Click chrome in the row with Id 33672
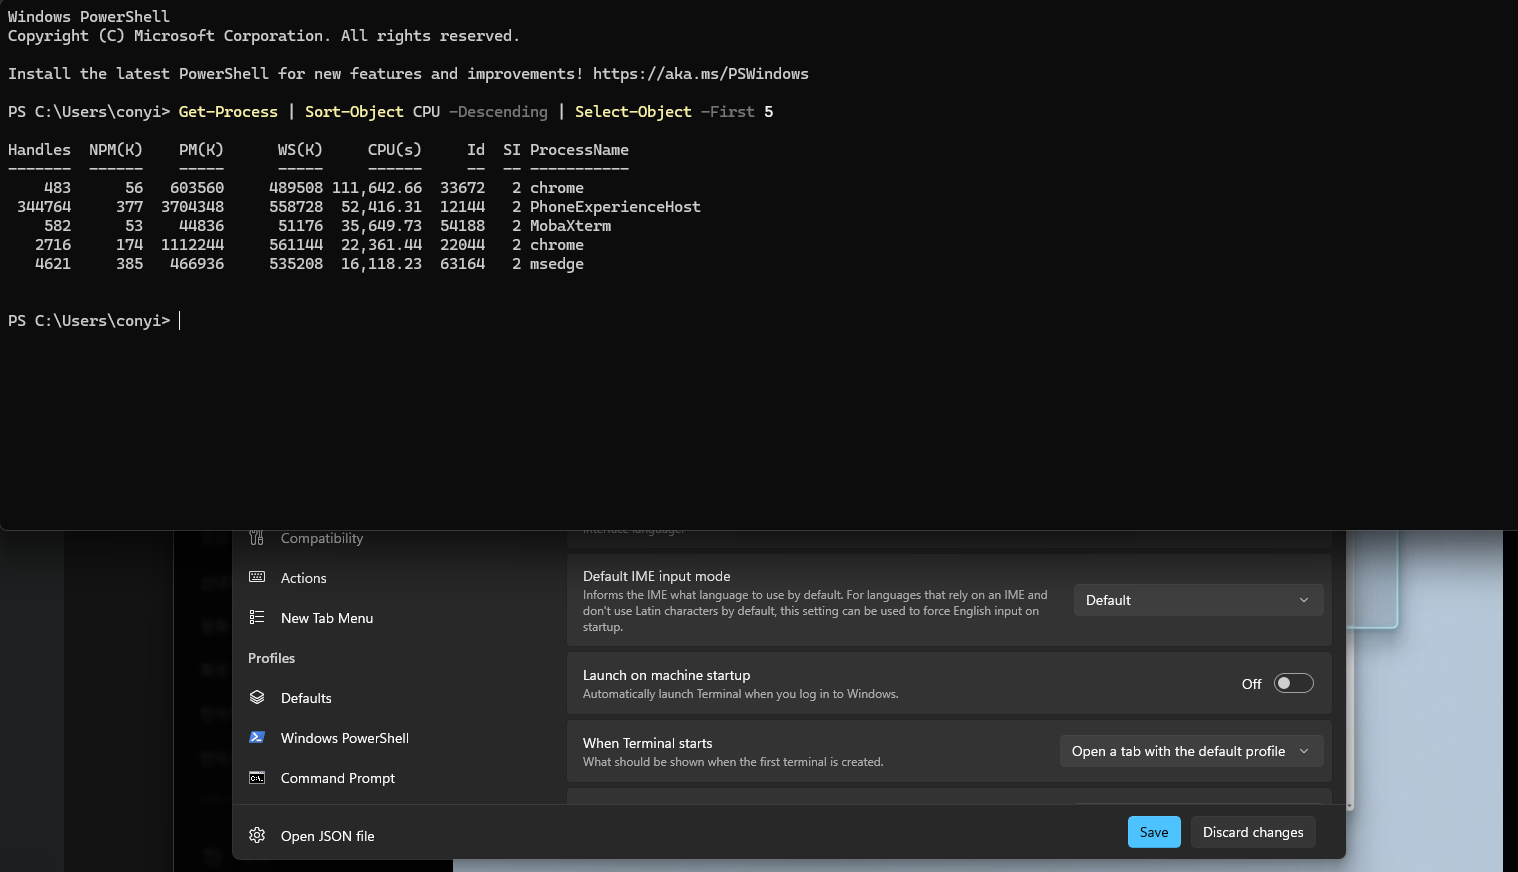1518x872 pixels. [557, 188]
